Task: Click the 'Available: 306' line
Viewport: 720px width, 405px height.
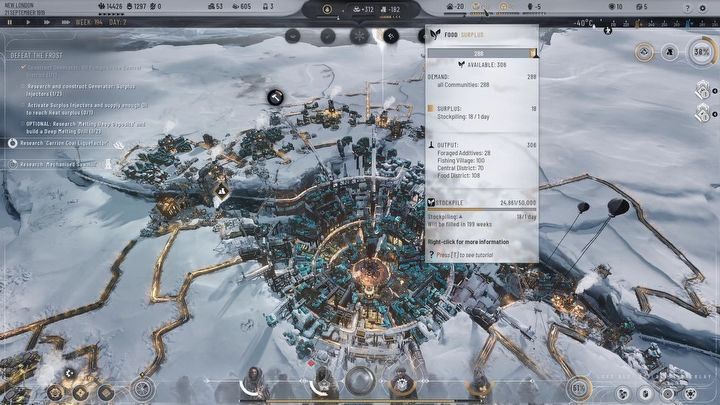Action: (482, 65)
